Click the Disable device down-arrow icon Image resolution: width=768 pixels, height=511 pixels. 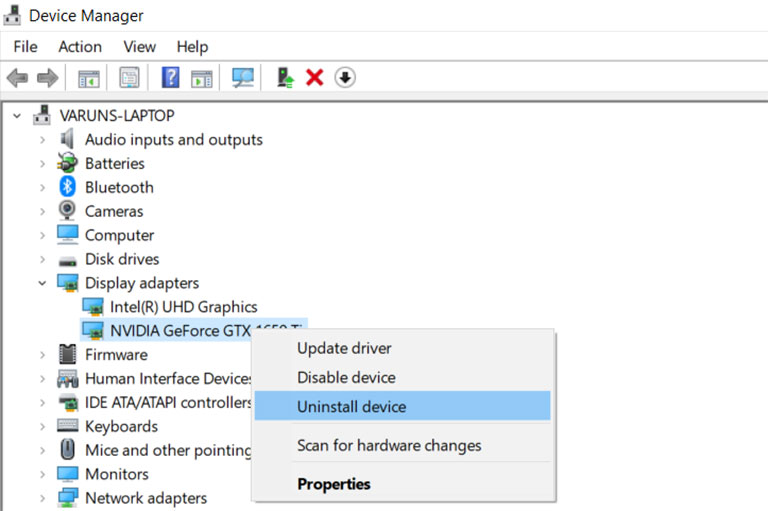tap(345, 77)
